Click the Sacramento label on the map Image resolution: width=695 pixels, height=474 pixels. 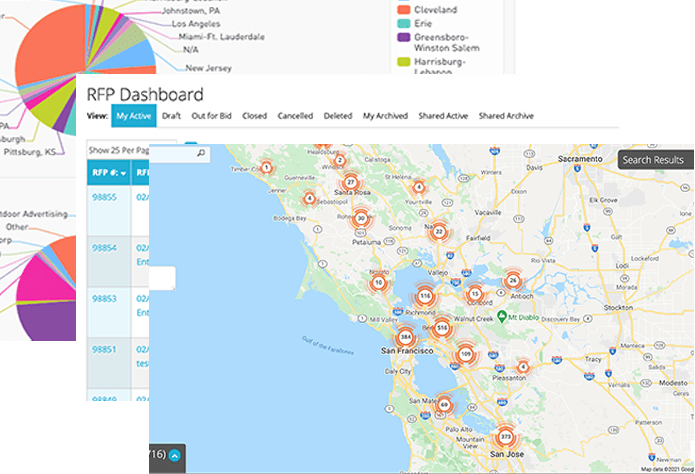pyautogui.click(x=580, y=159)
